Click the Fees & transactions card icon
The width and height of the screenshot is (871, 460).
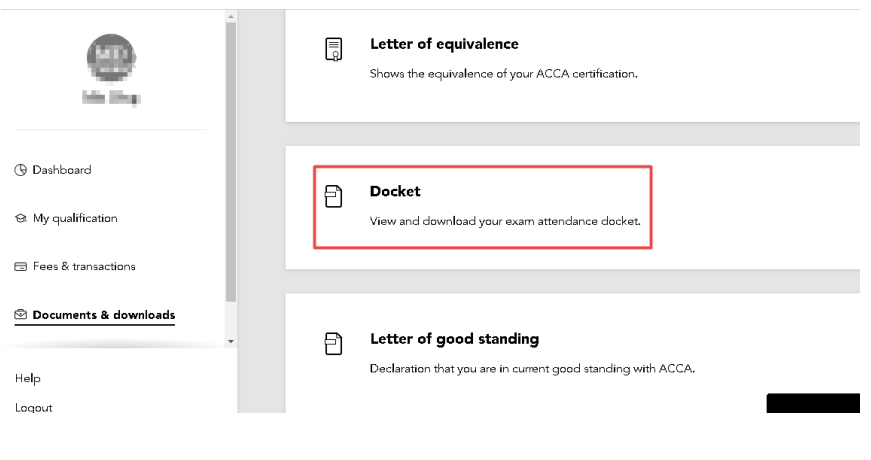pyautogui.click(x=20, y=267)
